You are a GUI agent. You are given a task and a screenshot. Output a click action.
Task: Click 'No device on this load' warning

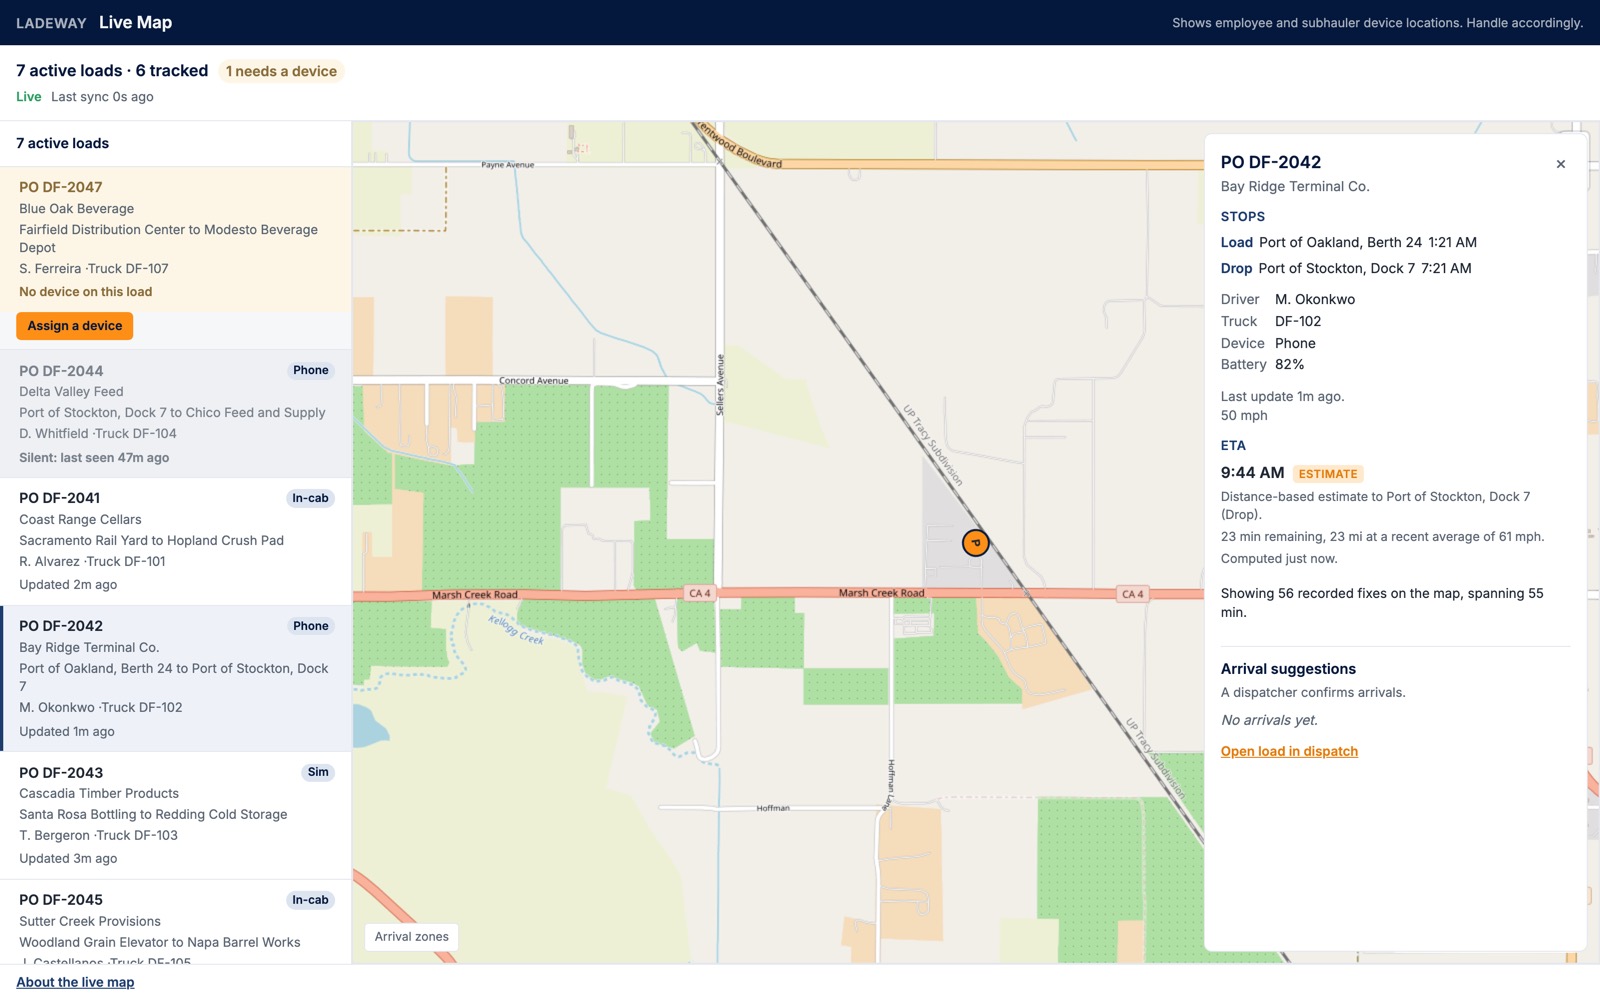click(86, 292)
